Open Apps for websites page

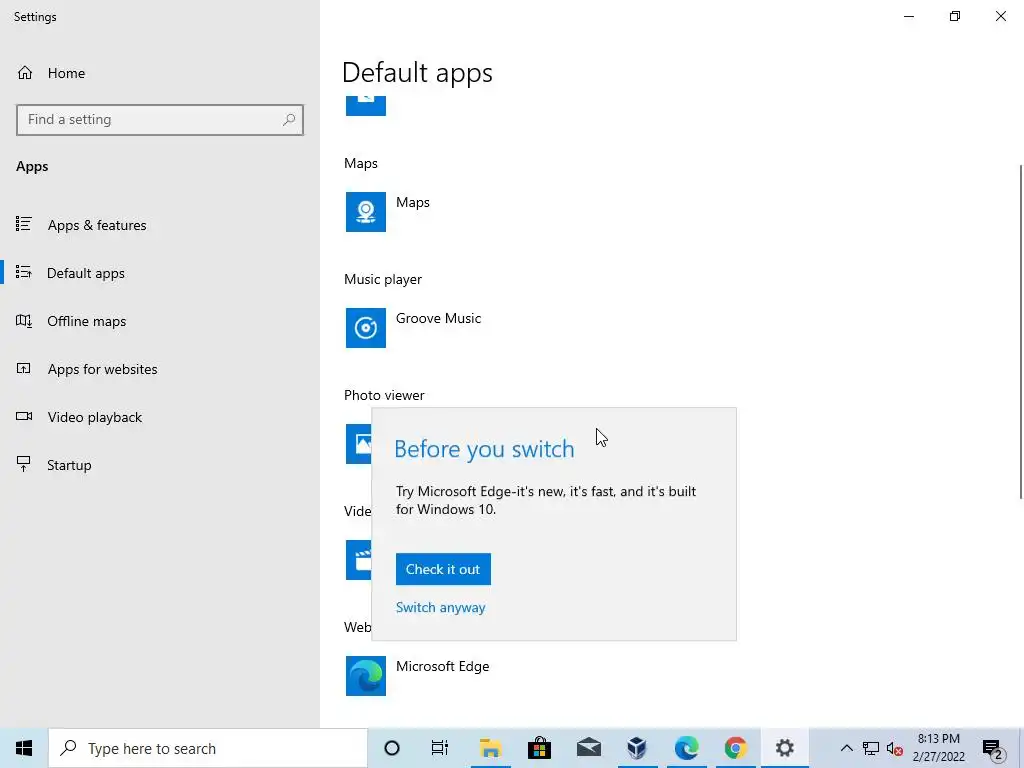point(102,369)
